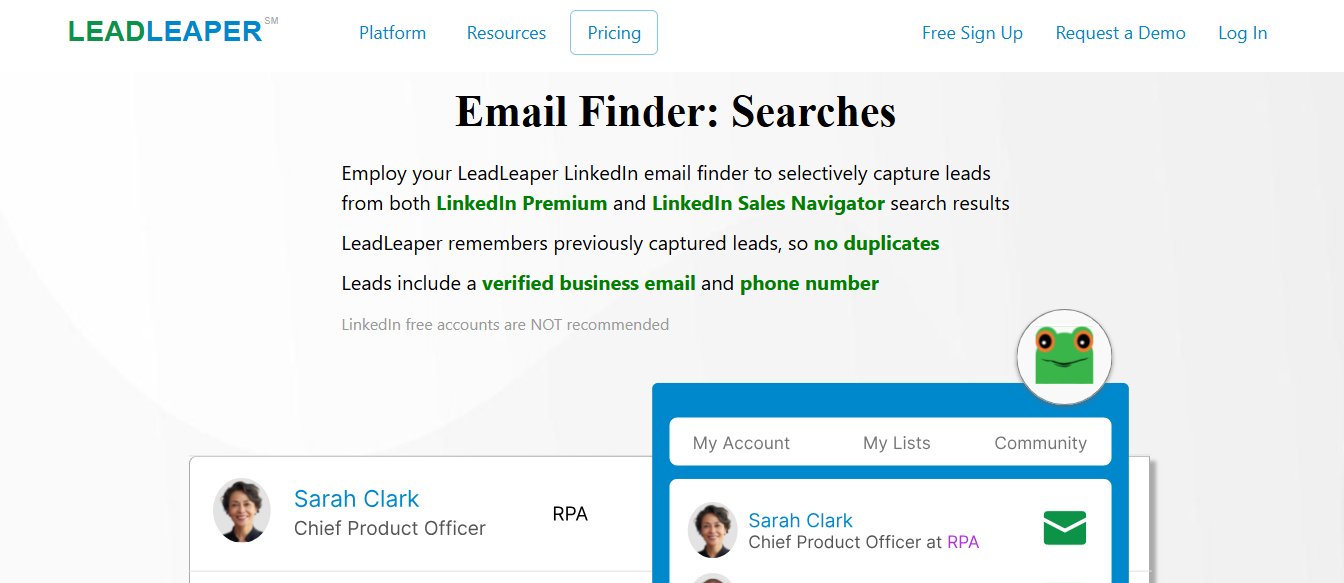Click Sarah Clark's profile photo on the white card
Image resolution: width=1344 pixels, height=583 pixels.
pyautogui.click(x=241, y=511)
